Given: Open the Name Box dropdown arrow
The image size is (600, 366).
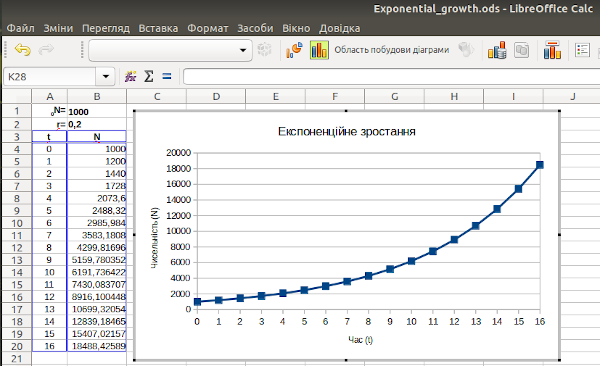Looking at the screenshot, I should tap(106, 77).
